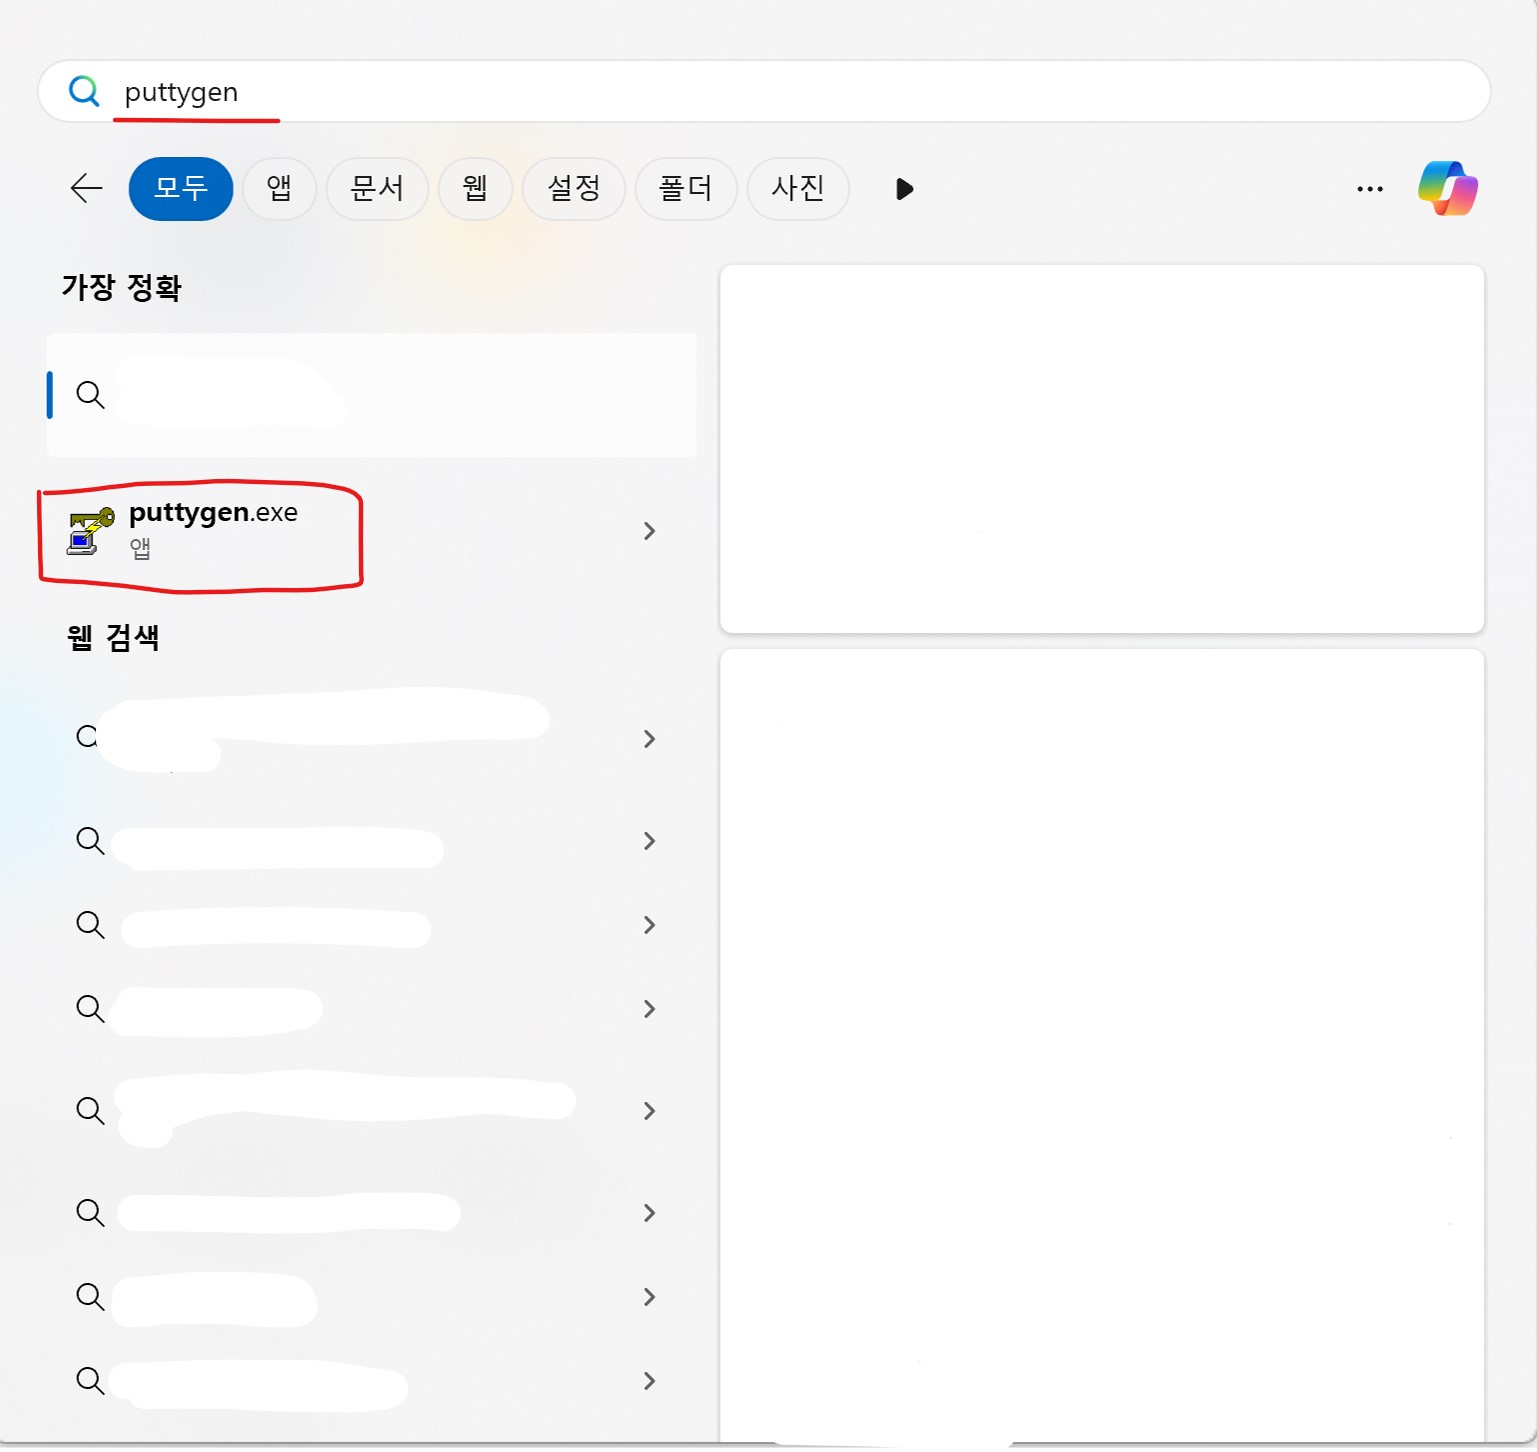The height and width of the screenshot is (1452, 1537).
Task: Switch to the 웹 filter tab
Action: tap(475, 188)
